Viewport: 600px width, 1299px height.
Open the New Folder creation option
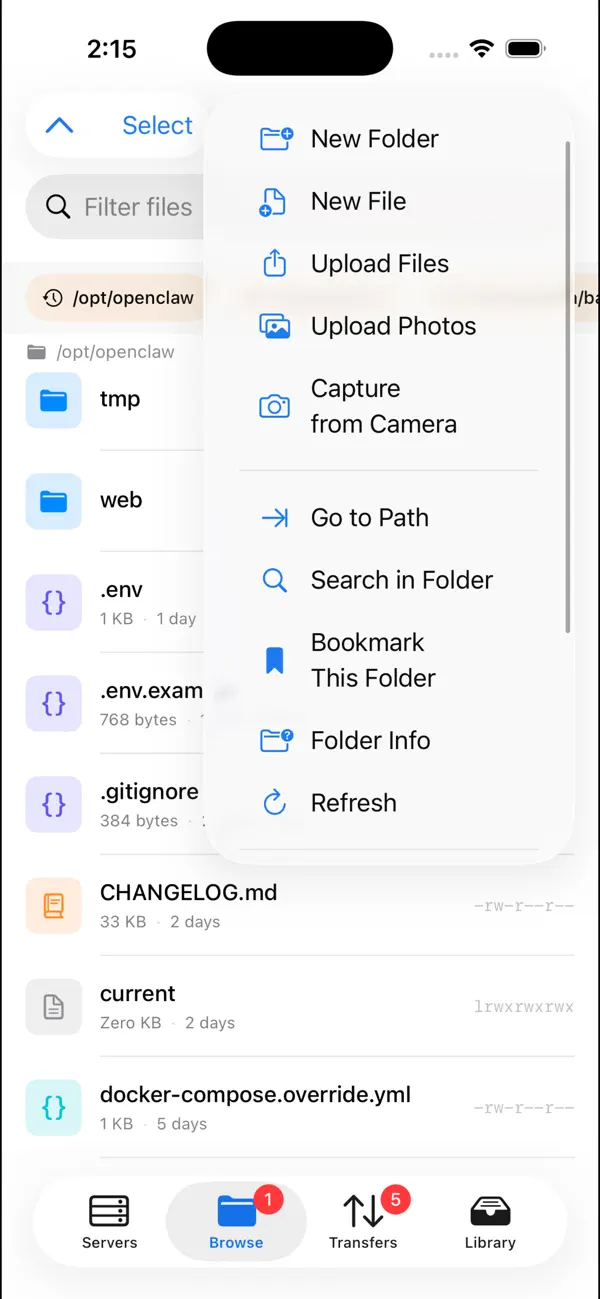374,138
